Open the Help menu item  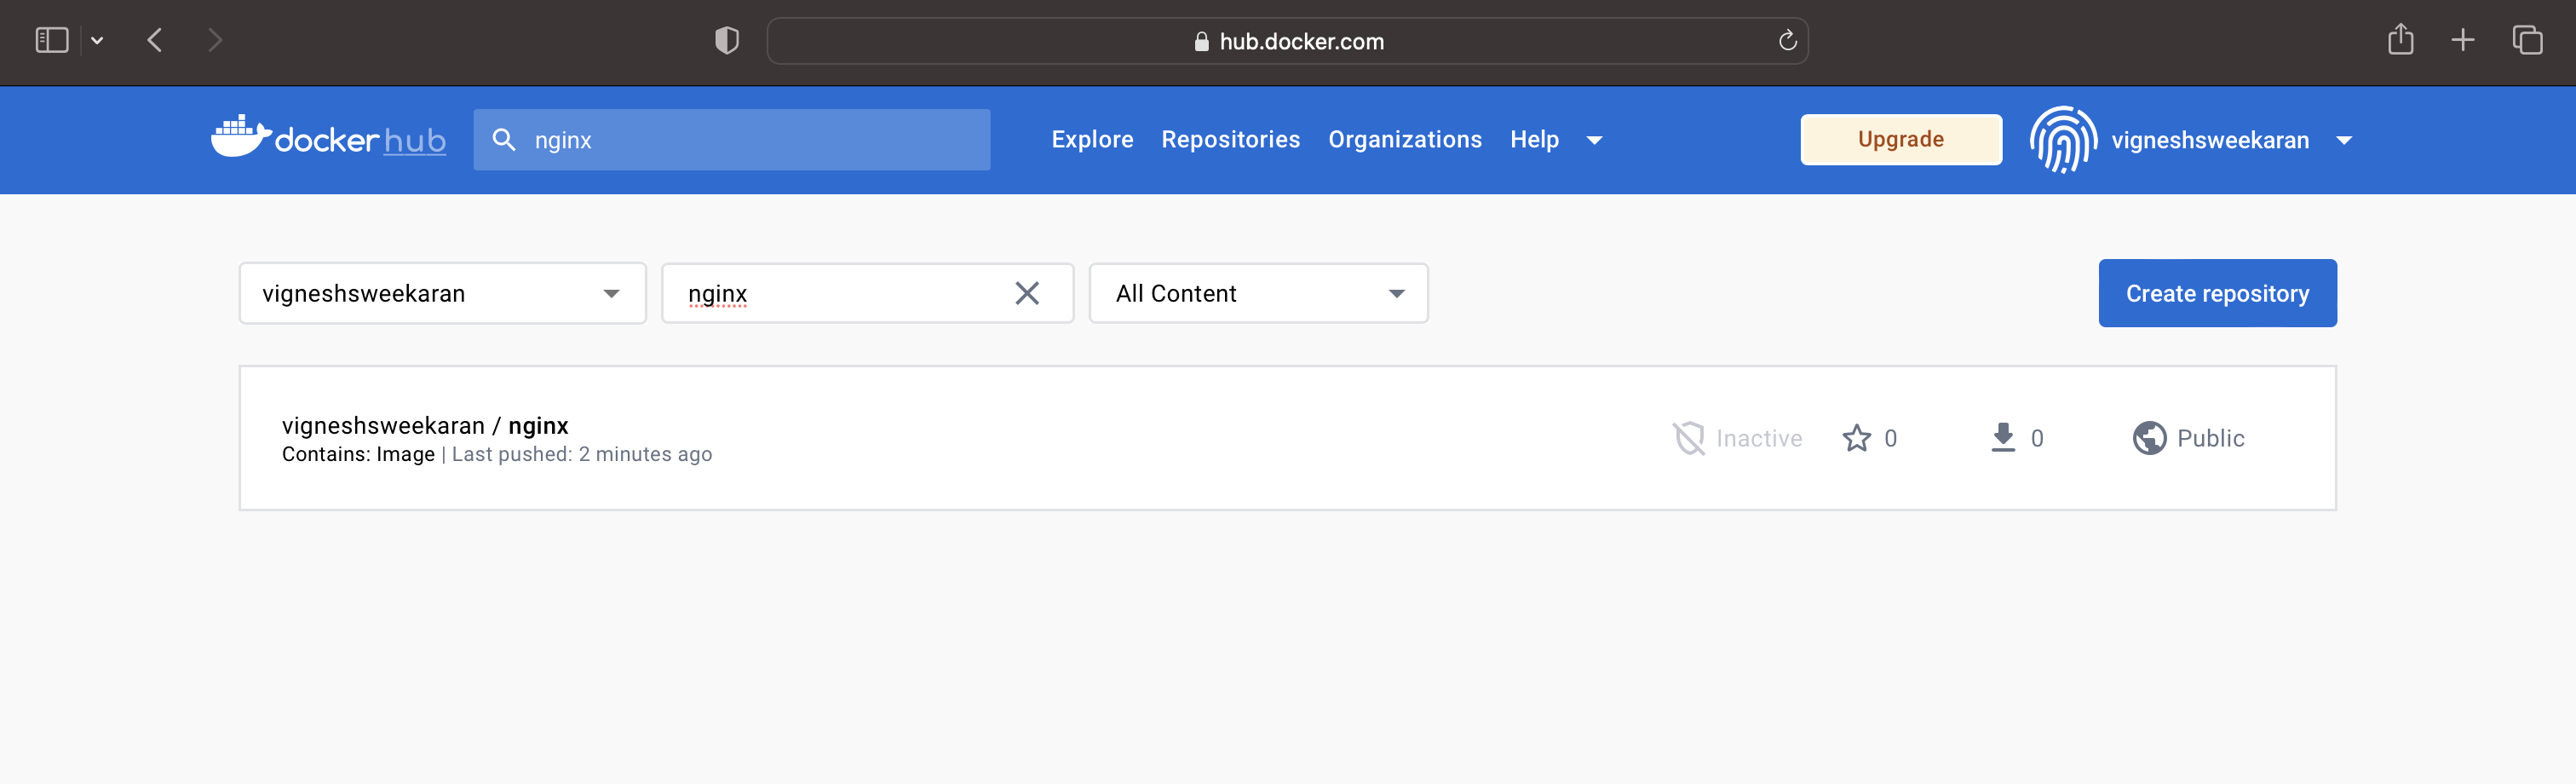tap(1534, 139)
